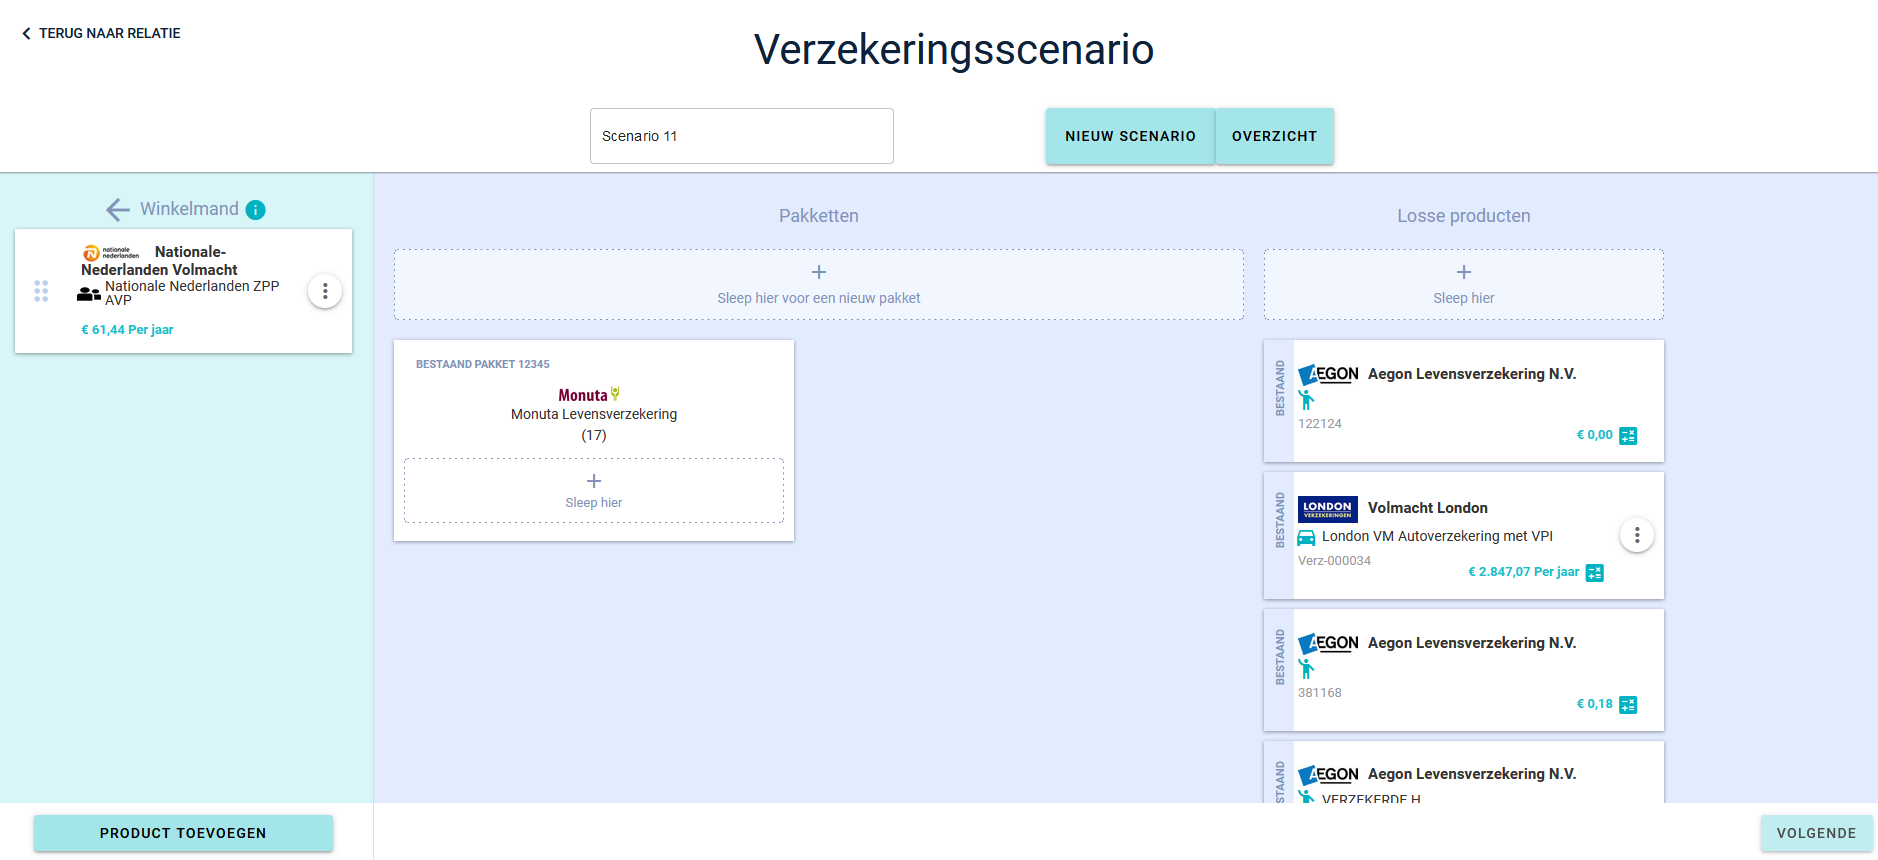Click the Monuta Levensverzekering label

(594, 414)
